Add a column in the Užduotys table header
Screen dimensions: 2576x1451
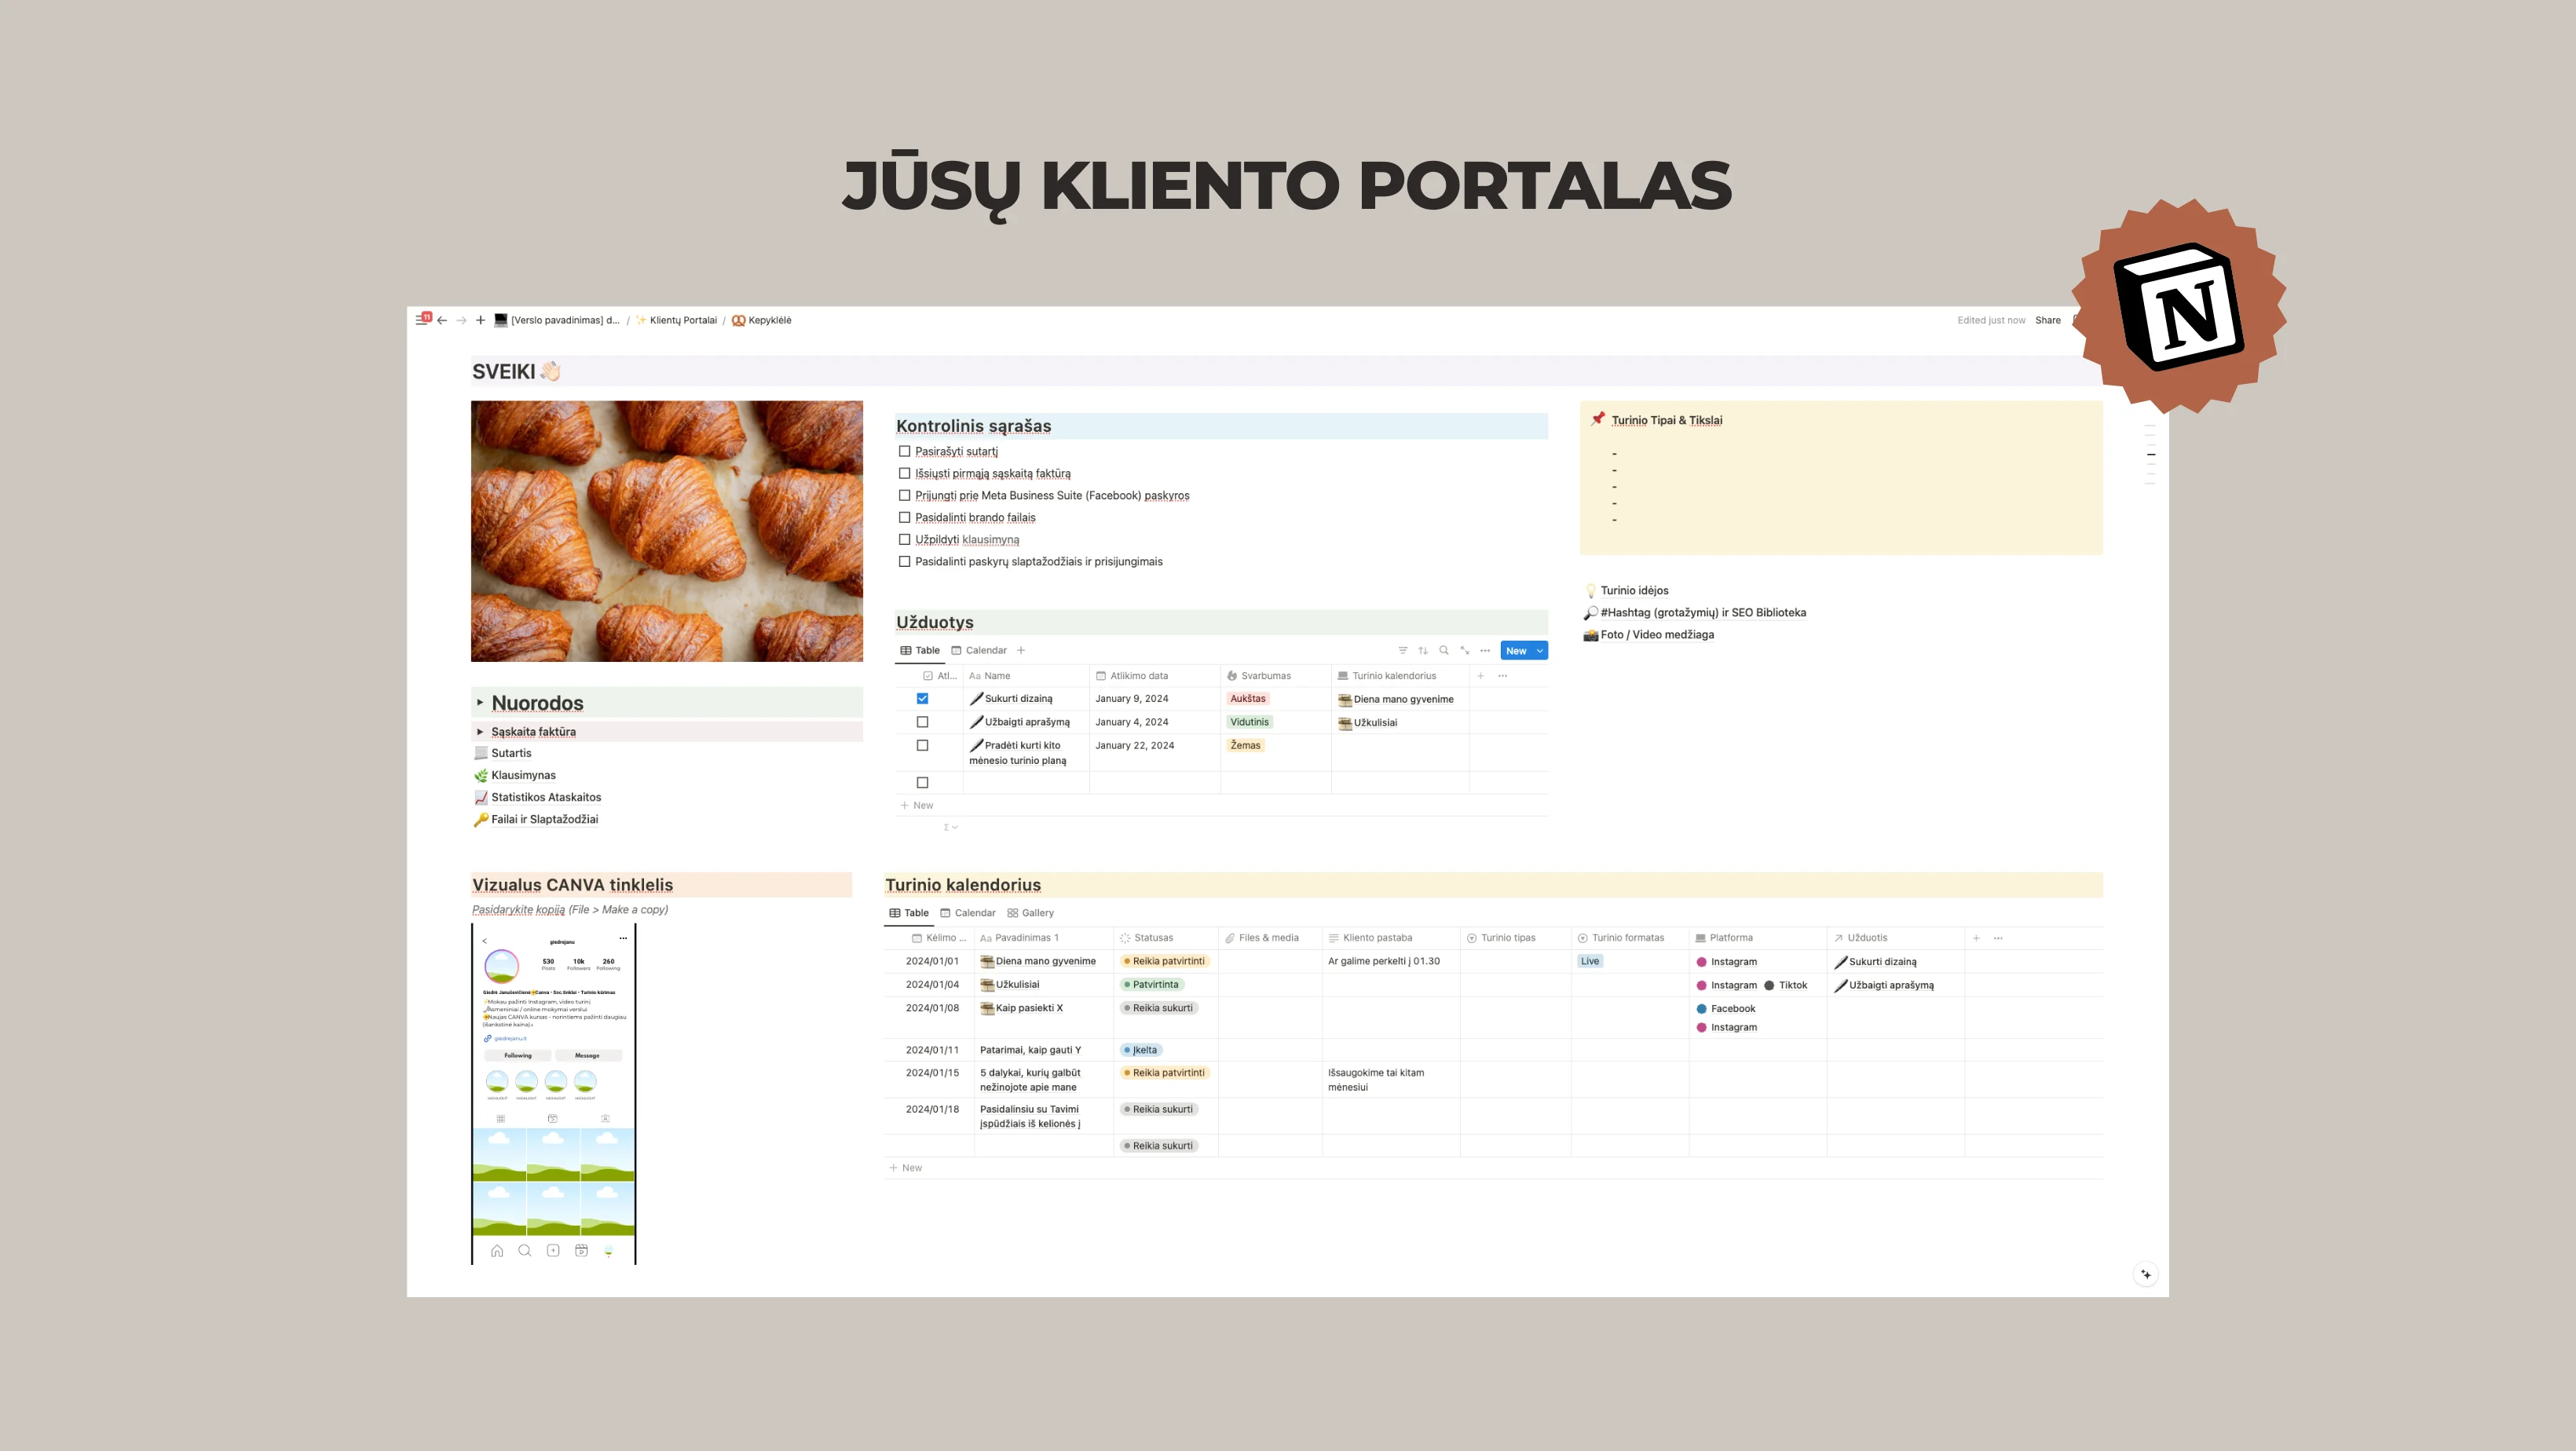point(1481,676)
